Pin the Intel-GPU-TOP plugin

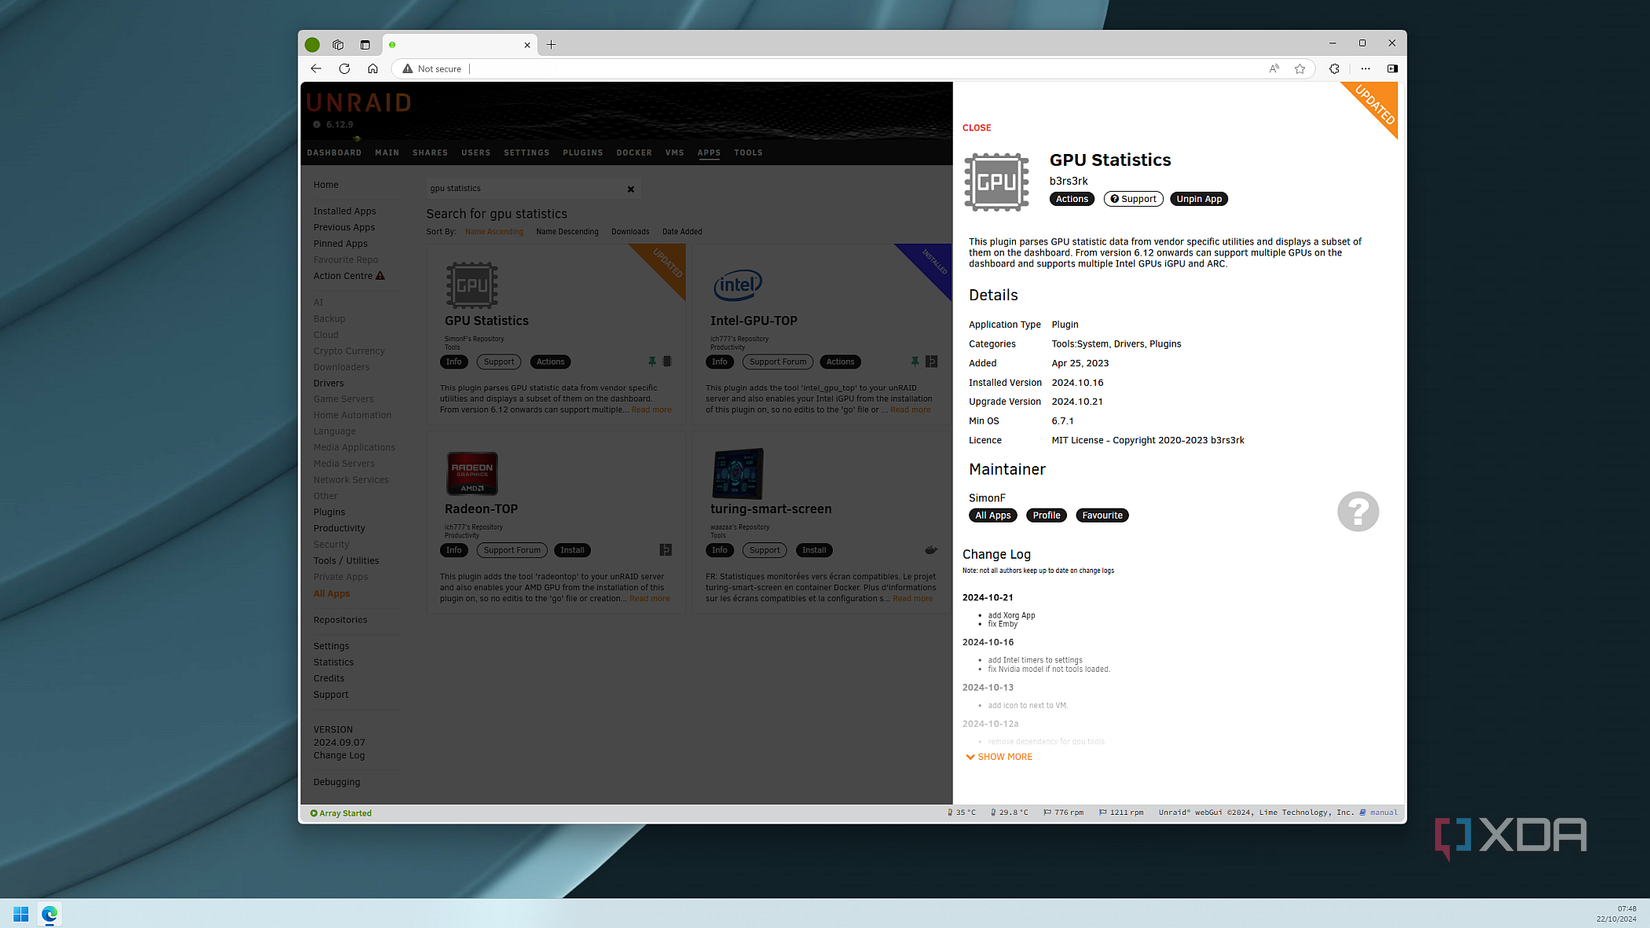point(915,361)
